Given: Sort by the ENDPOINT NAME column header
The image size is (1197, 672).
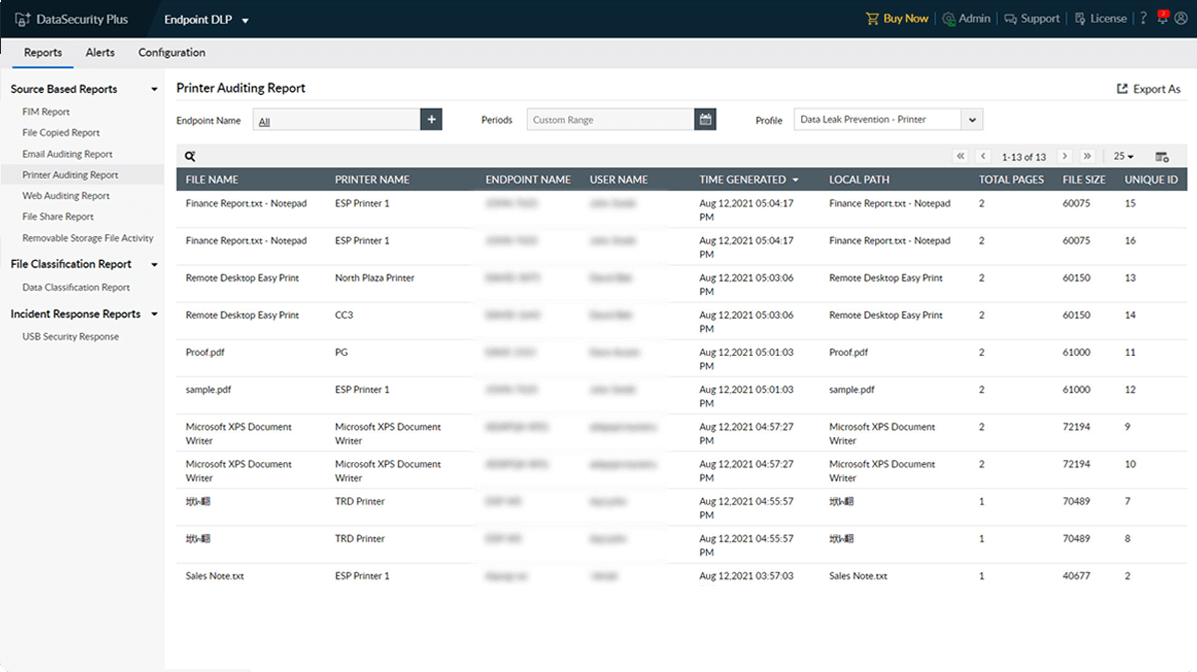Looking at the screenshot, I should (528, 179).
